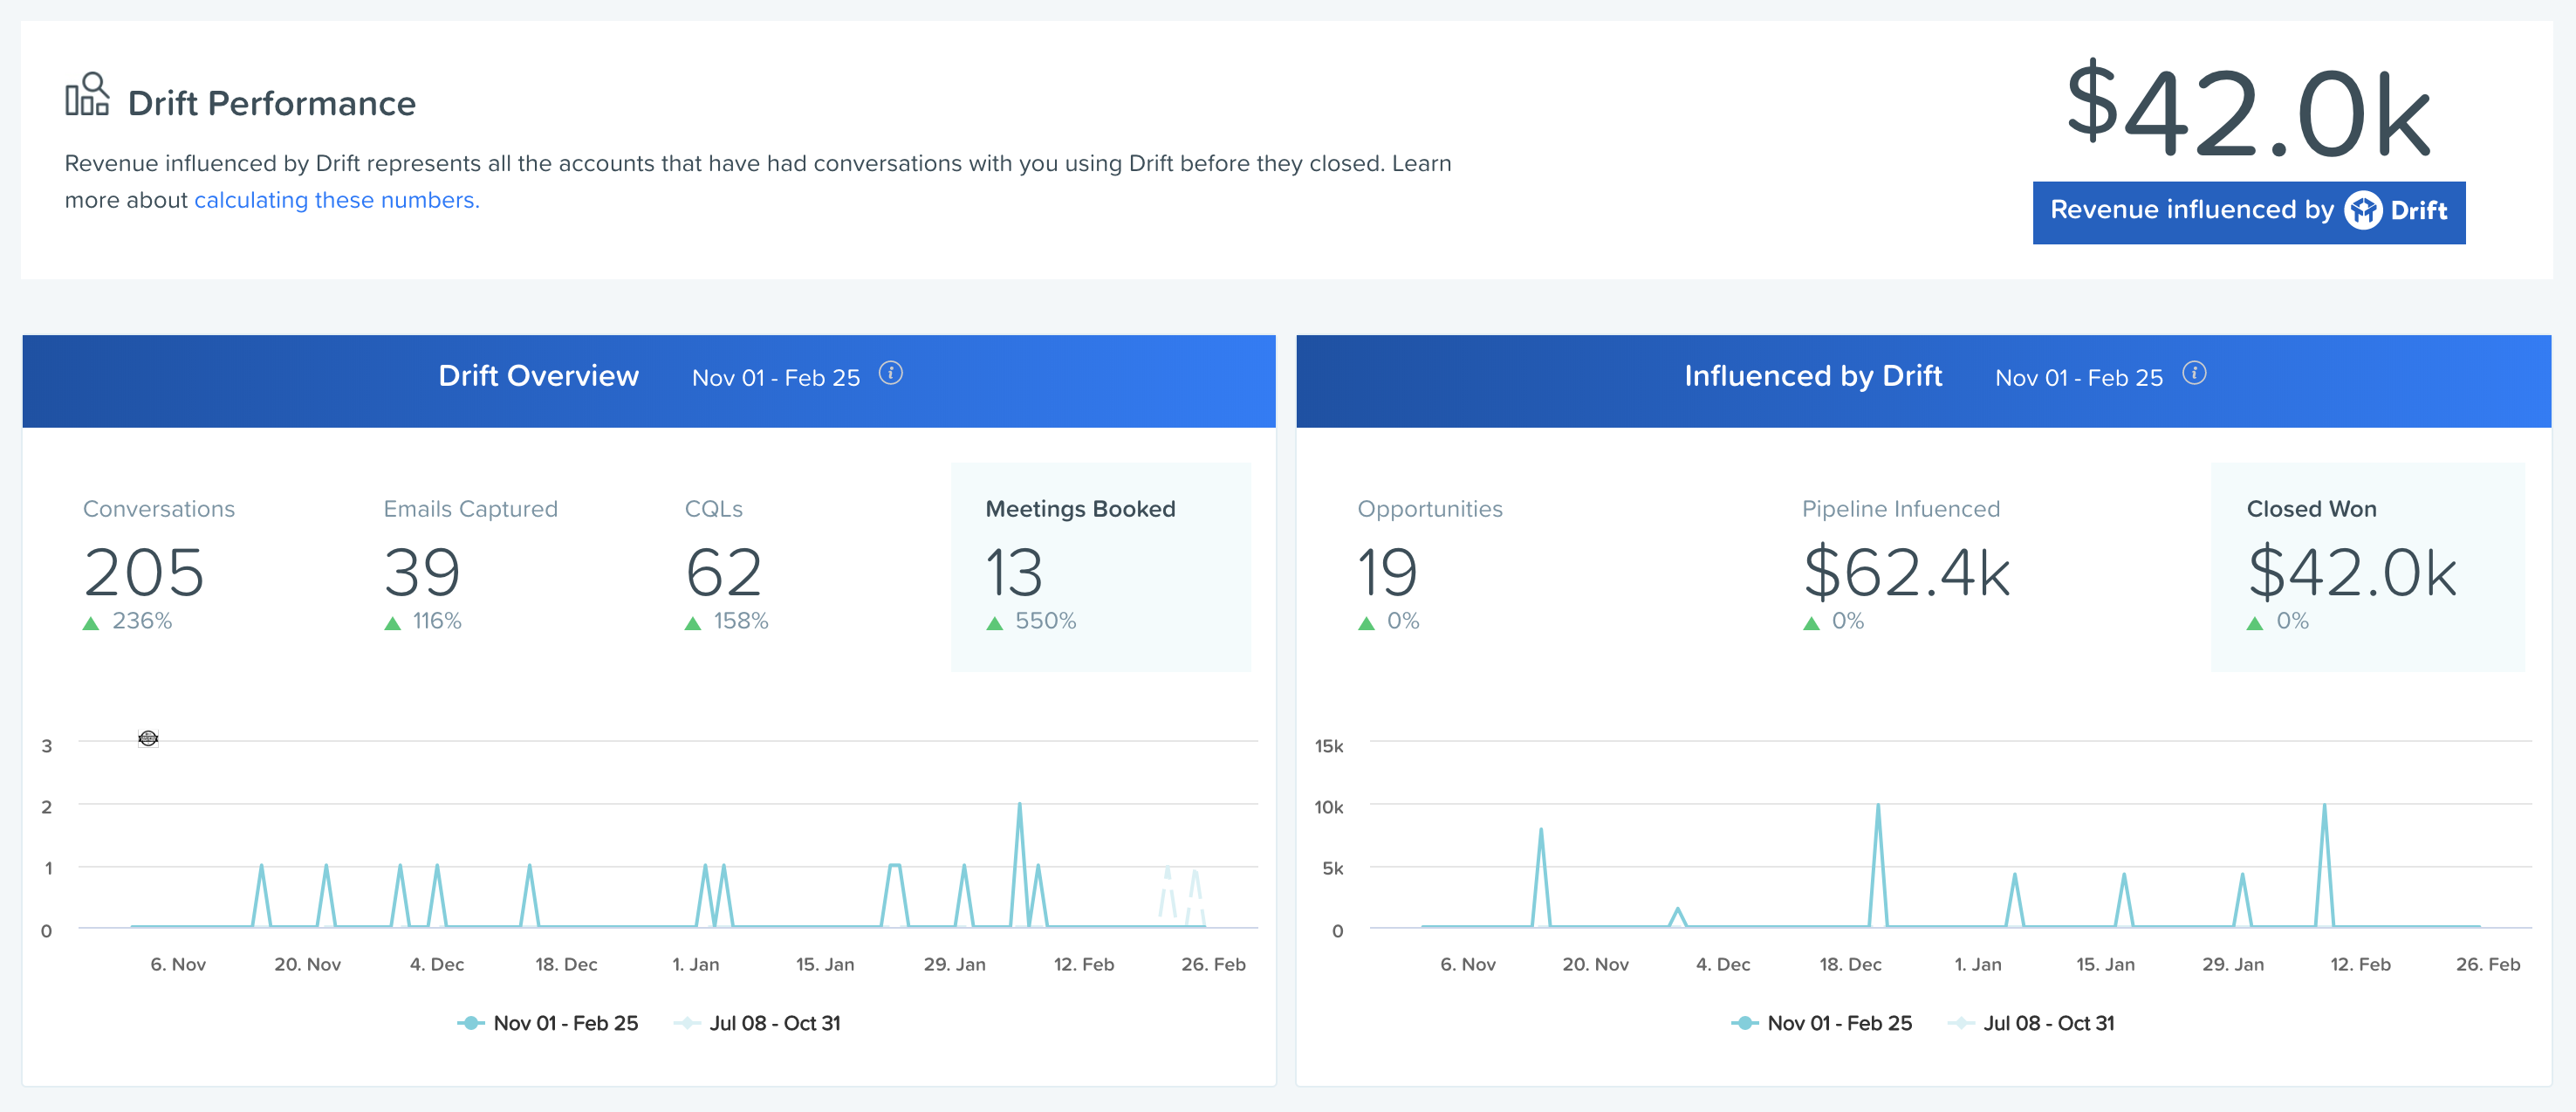
Task: Click the Drift Overview info icon
Action: point(890,374)
